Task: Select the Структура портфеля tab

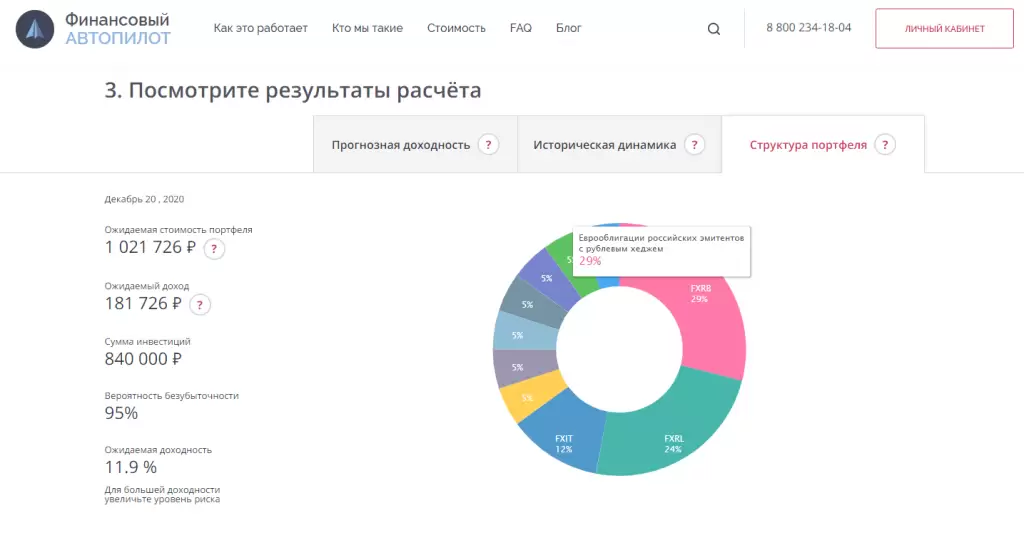Action: (808, 145)
